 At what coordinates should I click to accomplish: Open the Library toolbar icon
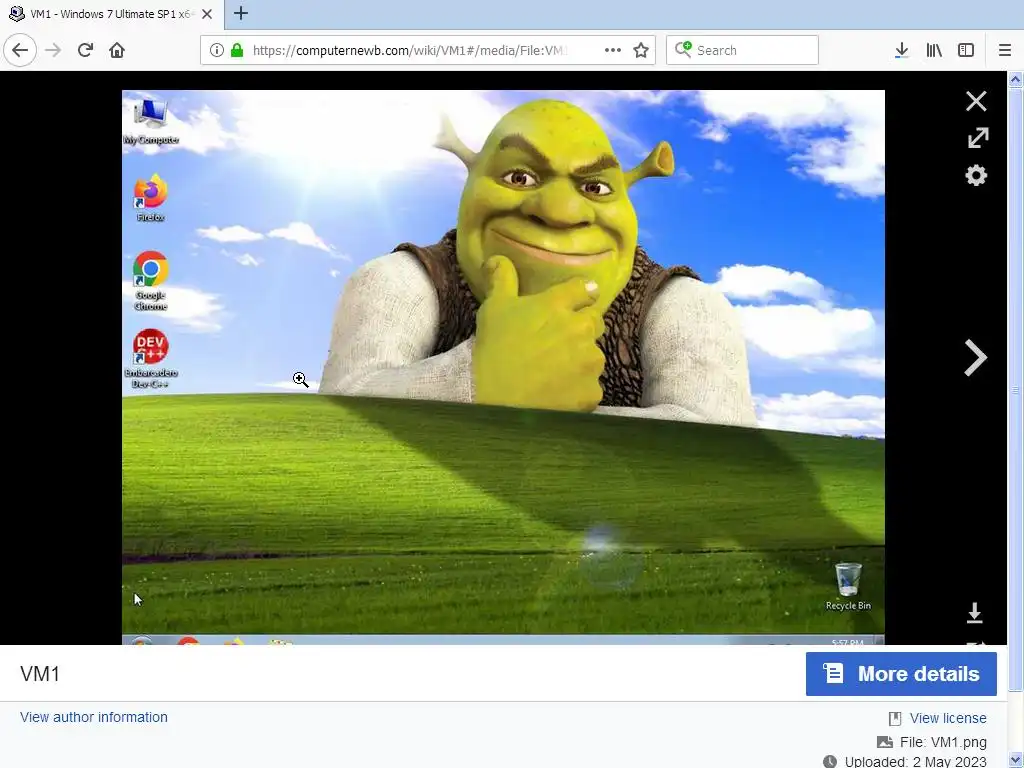(x=934, y=50)
